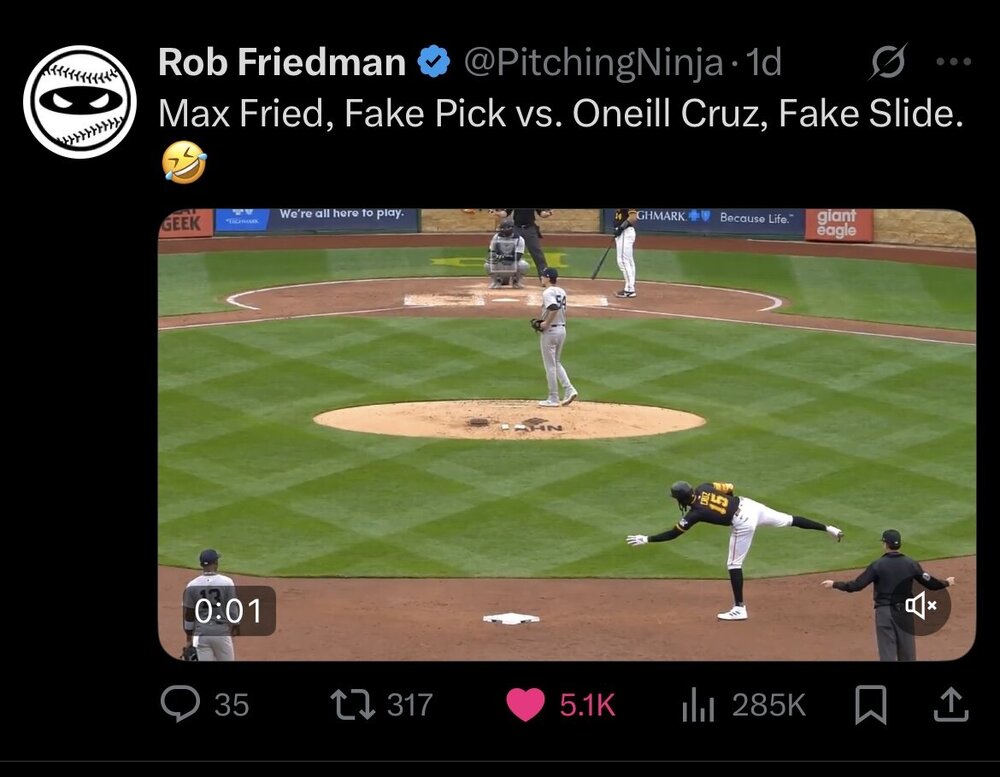Screen dimensions: 1000x777
Task: Unmute the video sound
Action: [x=920, y=605]
